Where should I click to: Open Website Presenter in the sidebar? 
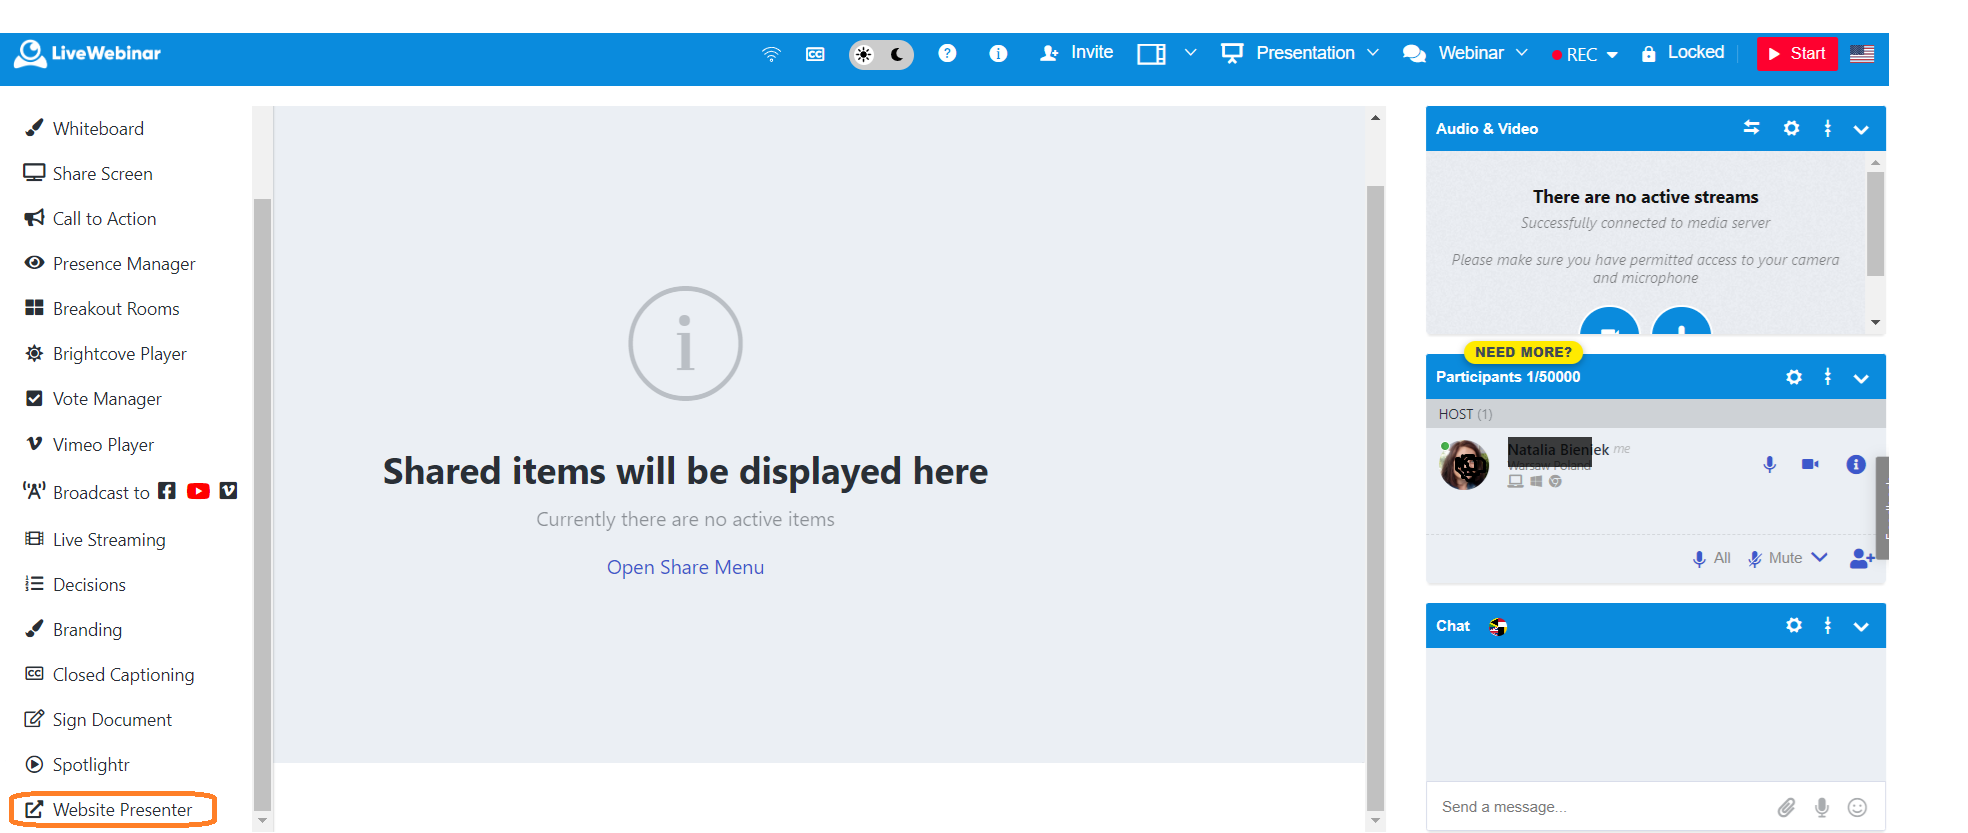click(121, 810)
